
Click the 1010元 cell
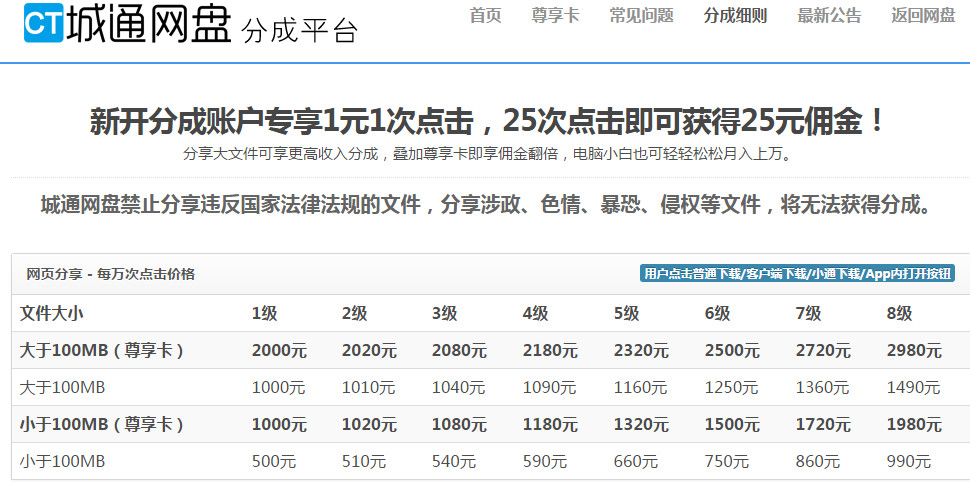[x=369, y=388]
